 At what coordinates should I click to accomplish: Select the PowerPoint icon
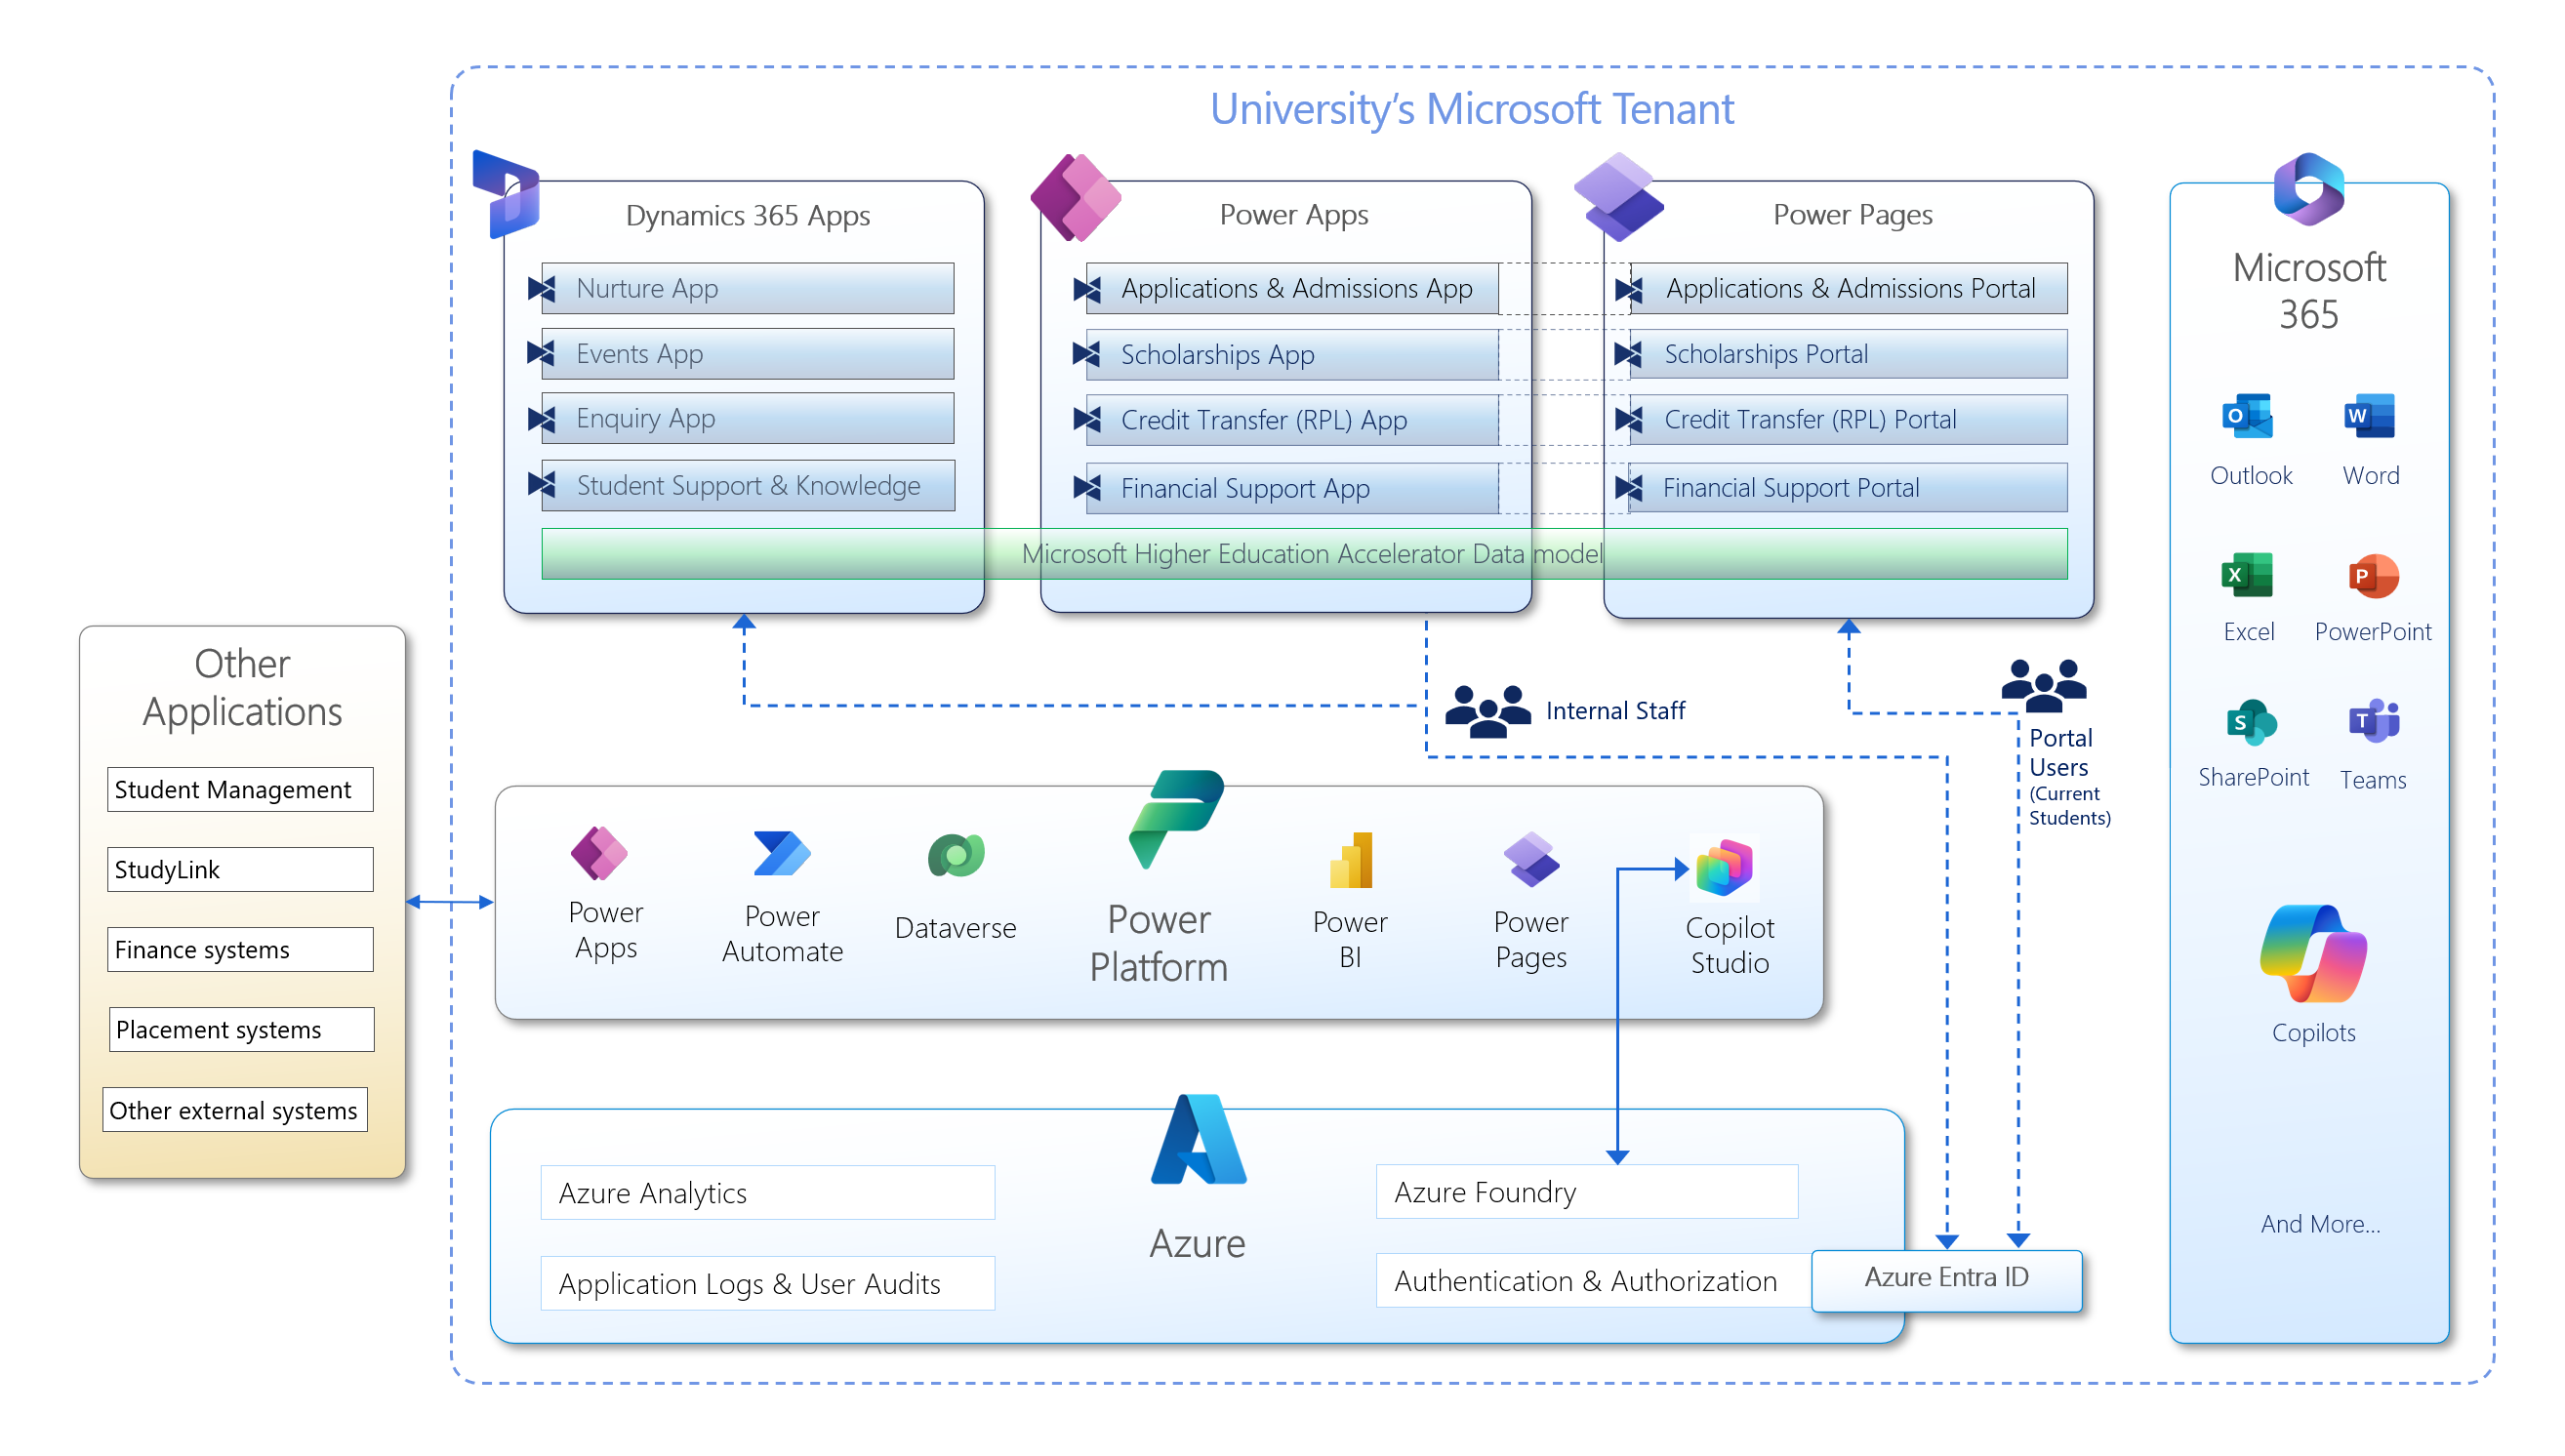2372,575
